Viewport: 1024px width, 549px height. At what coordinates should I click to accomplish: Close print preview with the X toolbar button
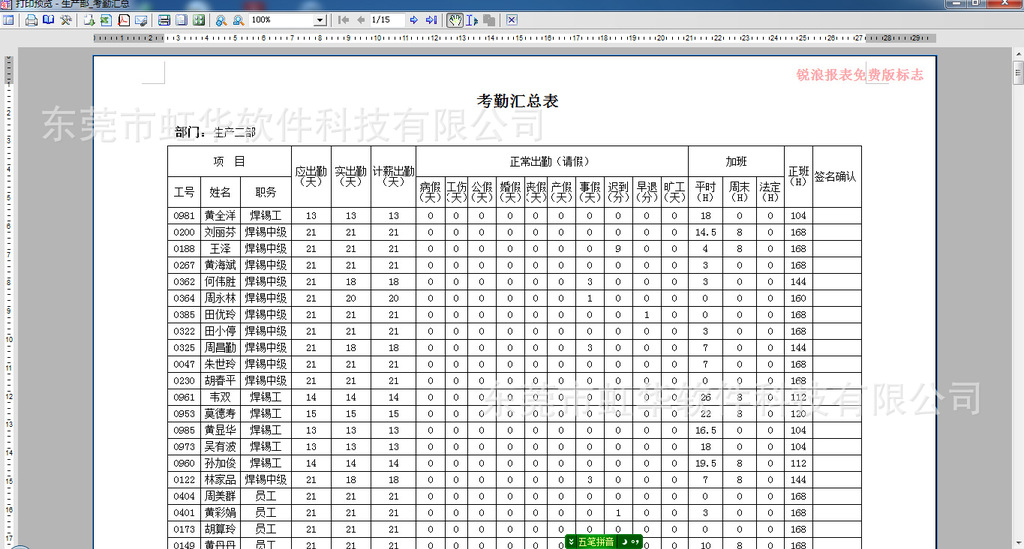512,20
